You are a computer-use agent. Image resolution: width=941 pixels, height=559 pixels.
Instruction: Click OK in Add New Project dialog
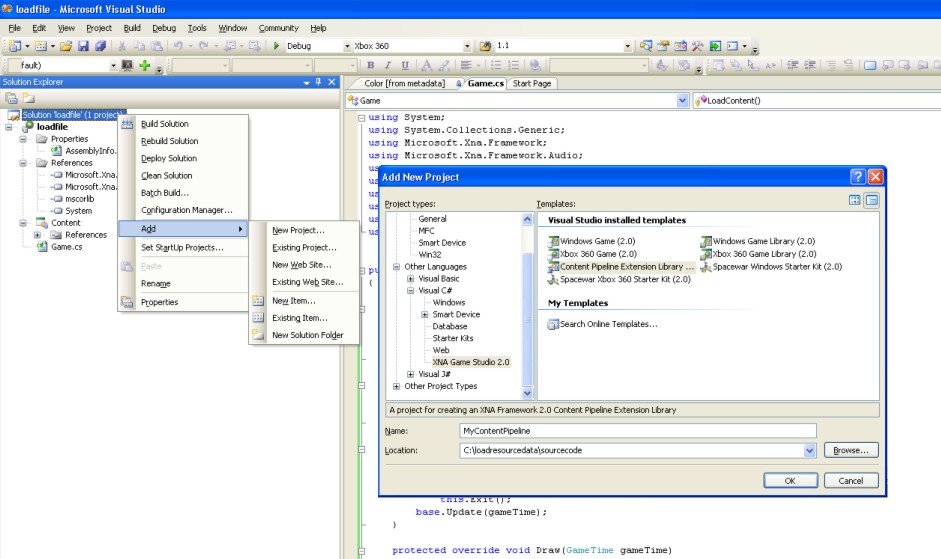coord(790,480)
